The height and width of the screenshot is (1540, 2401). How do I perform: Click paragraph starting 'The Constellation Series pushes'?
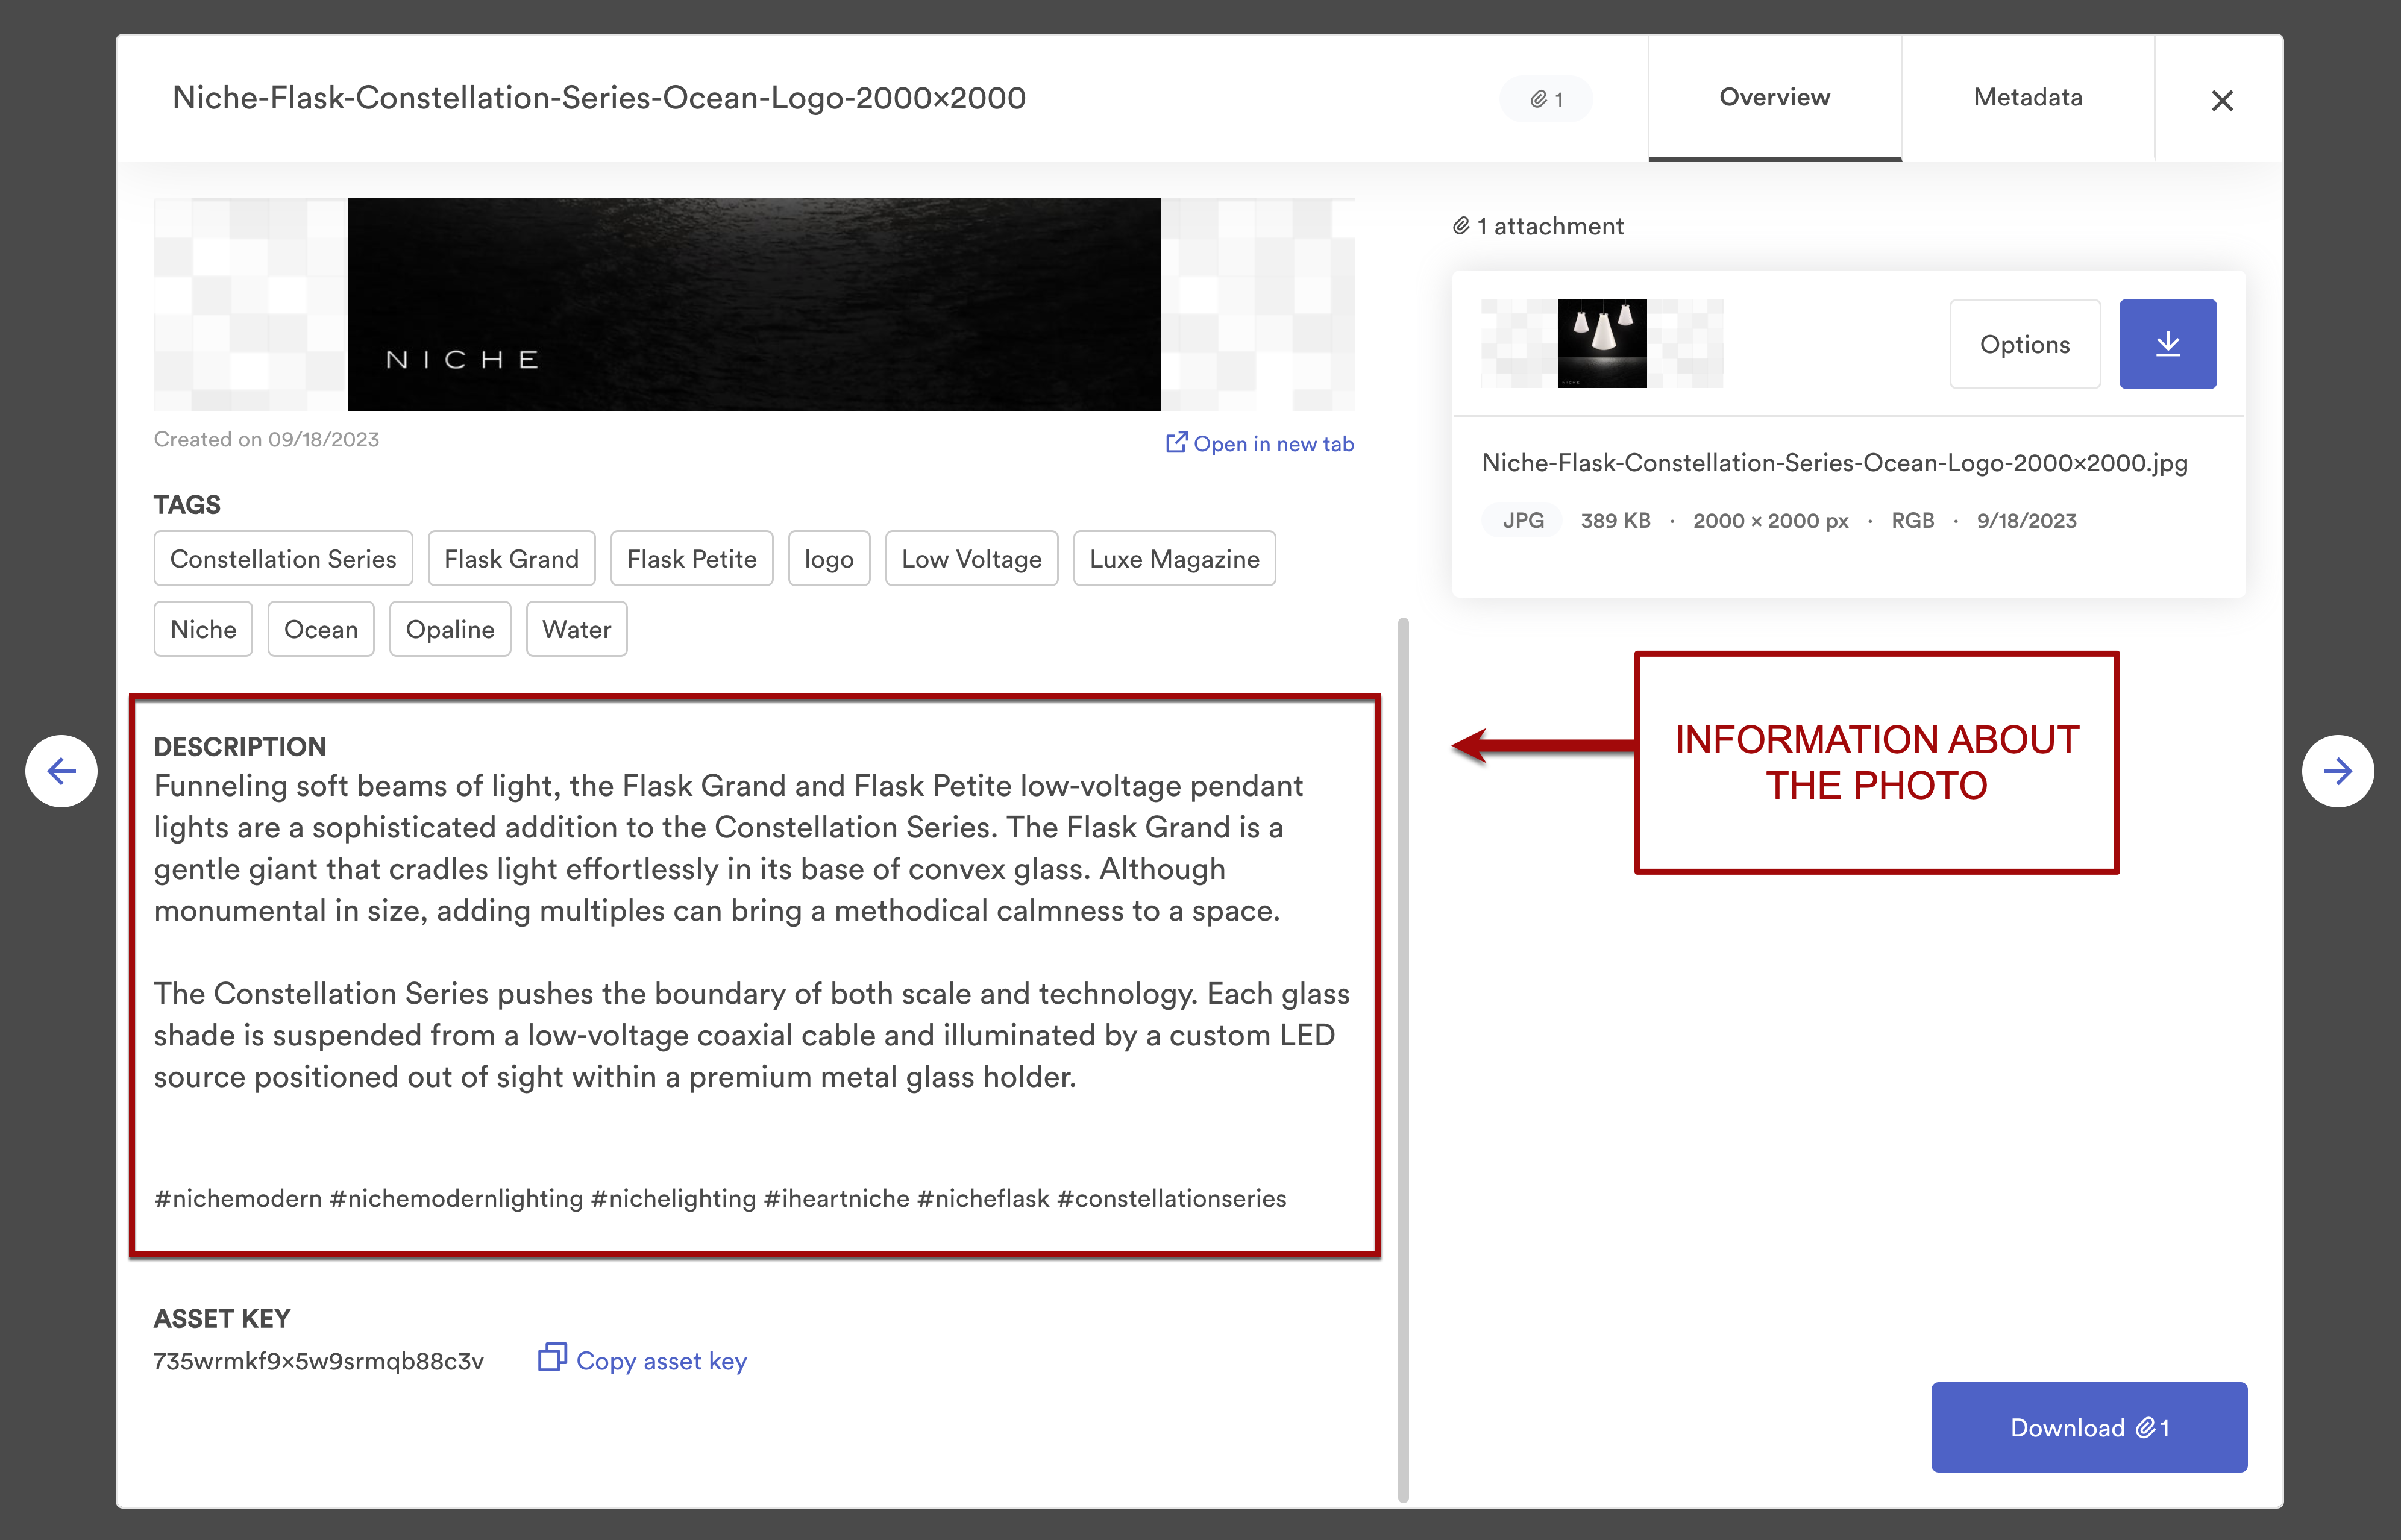pos(752,1035)
